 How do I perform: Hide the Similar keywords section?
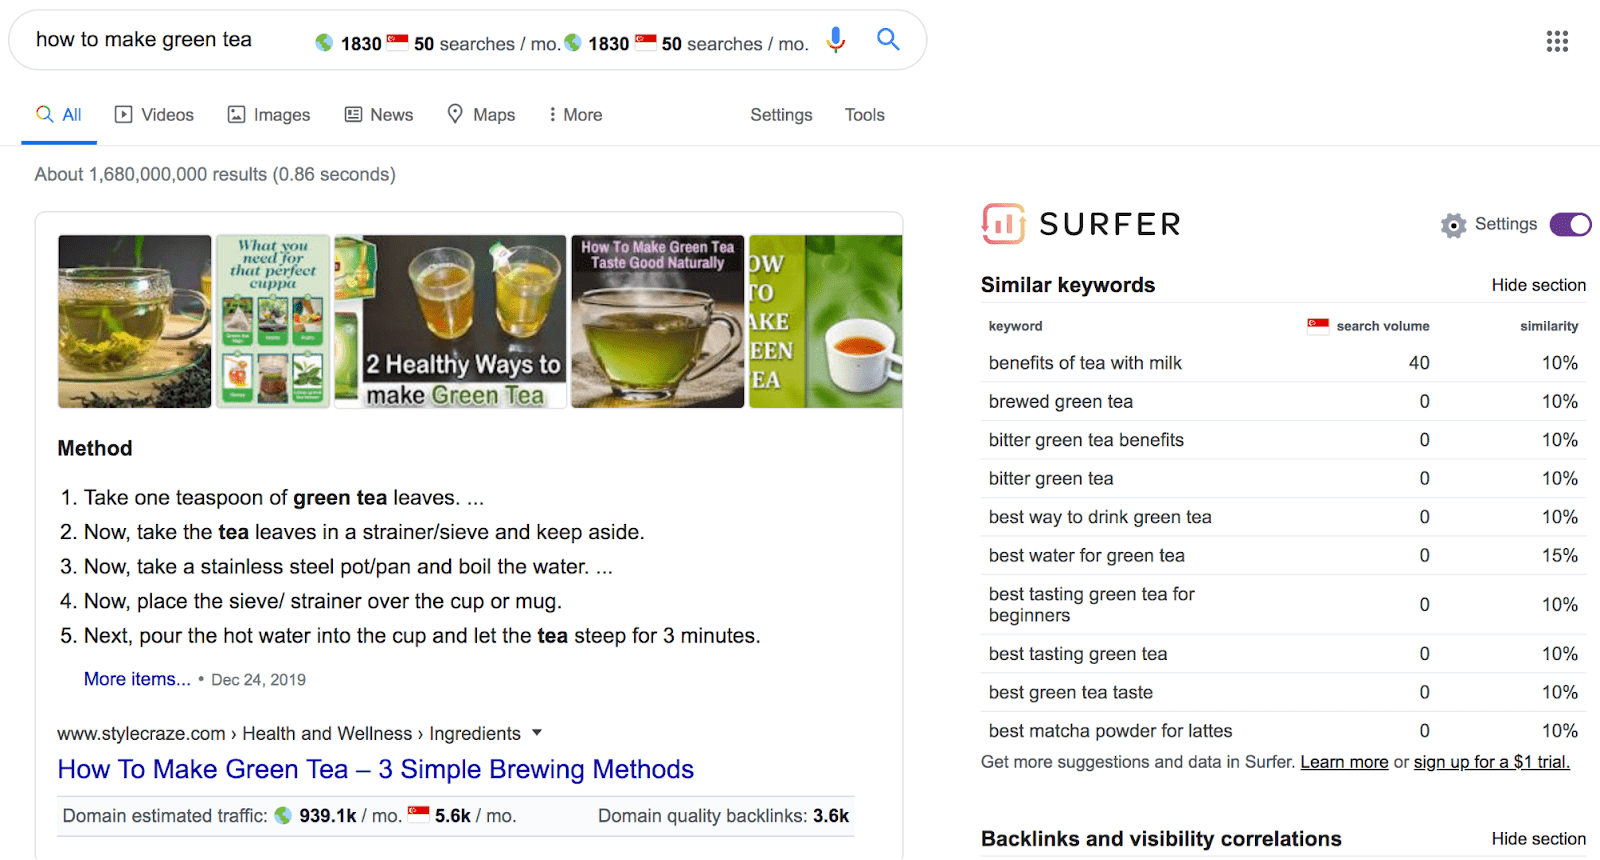coord(1537,285)
